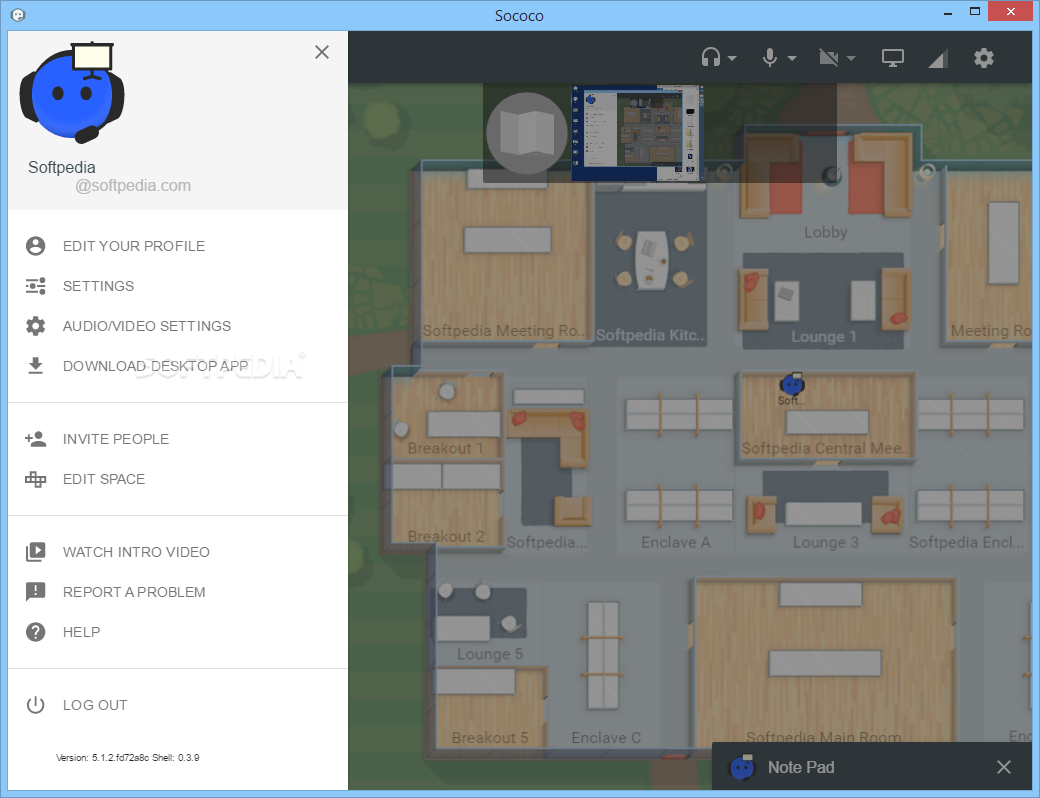1040x798 pixels.
Task: Open the shared screen thumbnail preview
Action: 637,133
